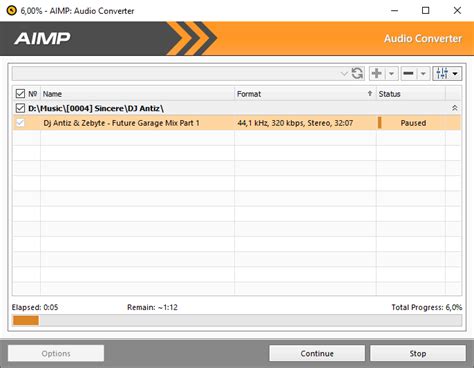Click the Options button
Viewport: 474px width, 368px height.
coord(56,353)
